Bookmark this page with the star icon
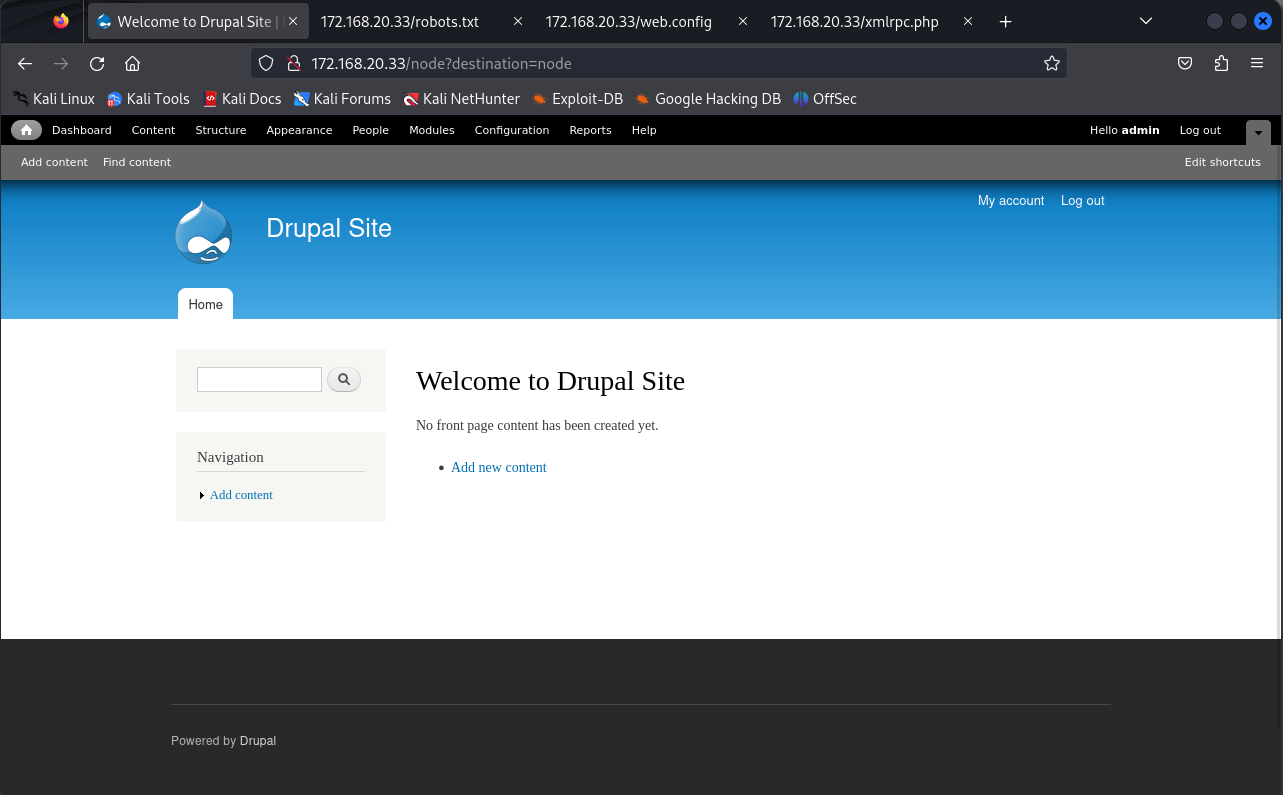This screenshot has width=1283, height=795. [x=1052, y=63]
